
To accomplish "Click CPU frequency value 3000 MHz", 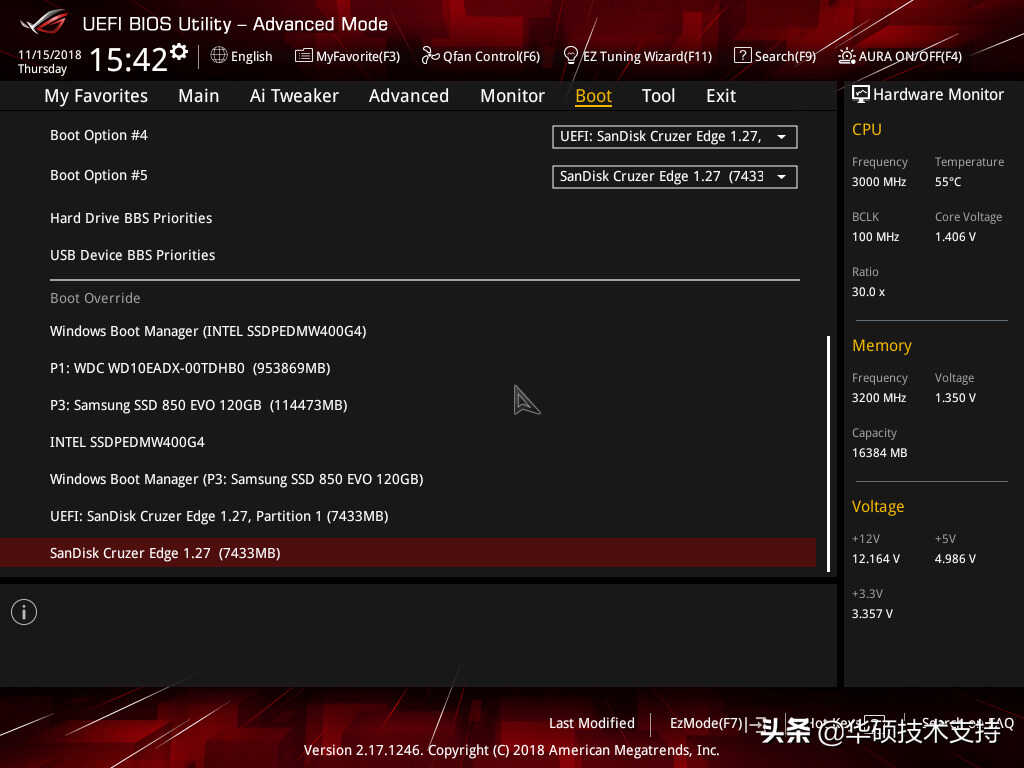I will point(879,182).
